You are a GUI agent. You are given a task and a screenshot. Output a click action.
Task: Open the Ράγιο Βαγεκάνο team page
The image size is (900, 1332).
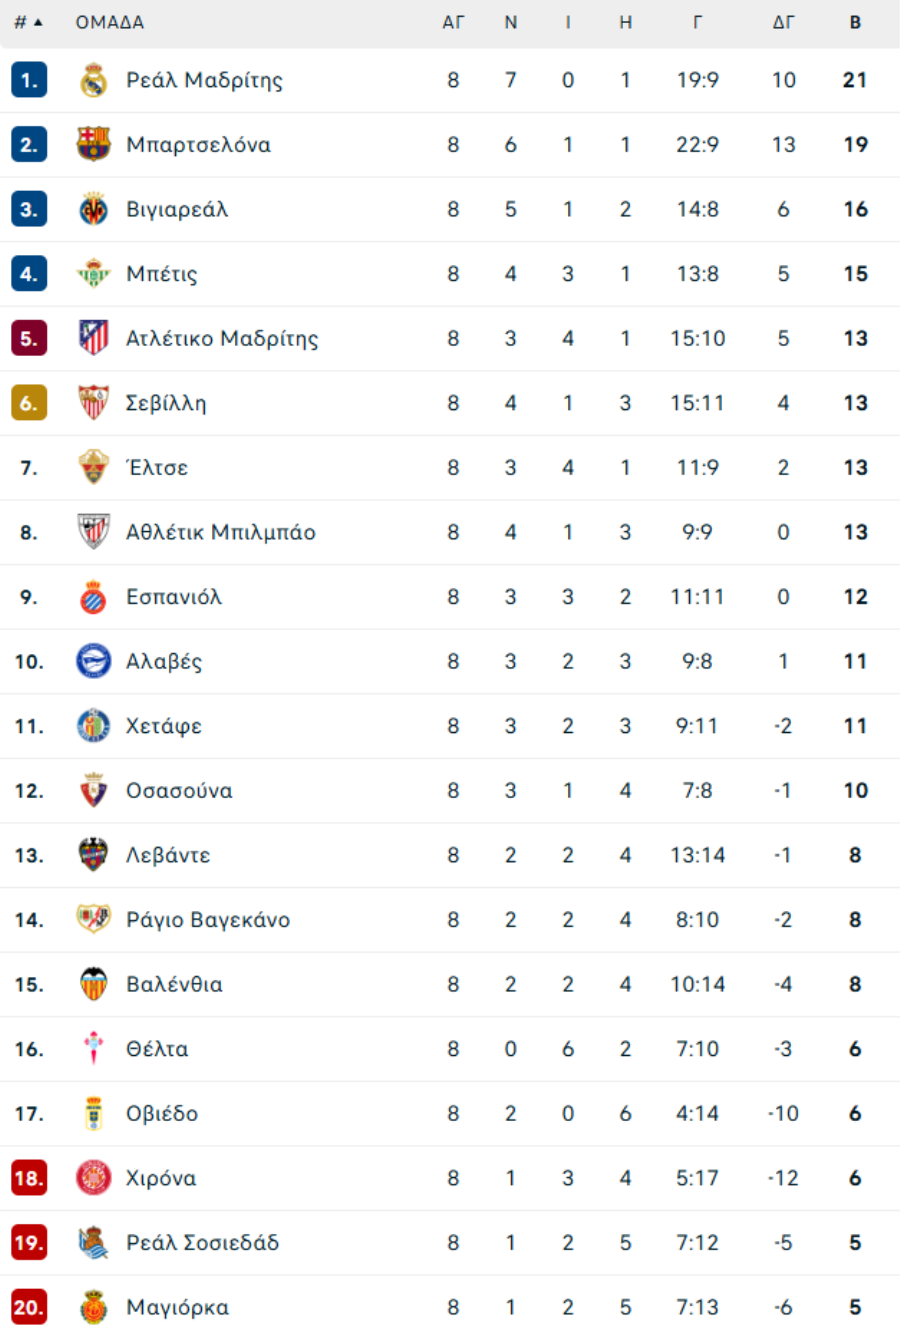[208, 920]
